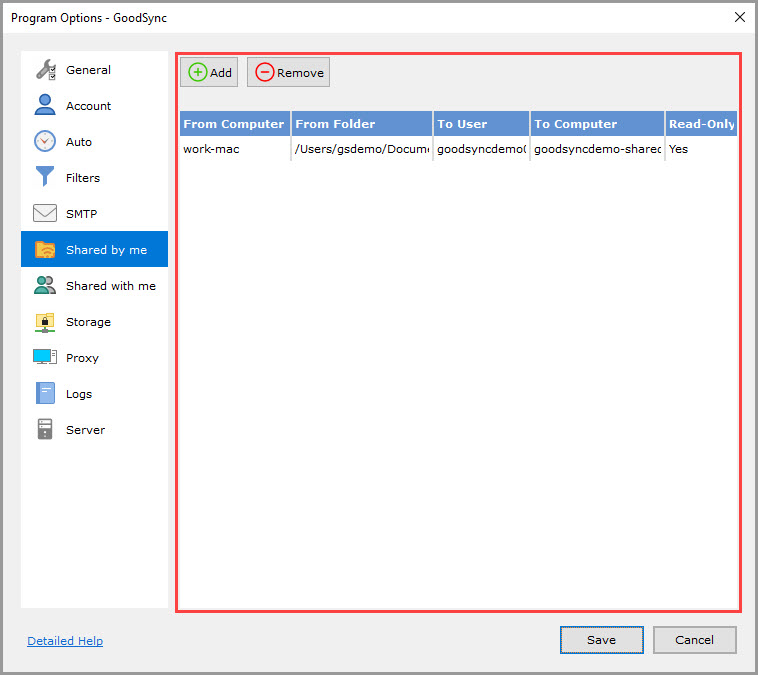Open the Auto settings label
Screen dimensions: 758x675
coord(79,142)
